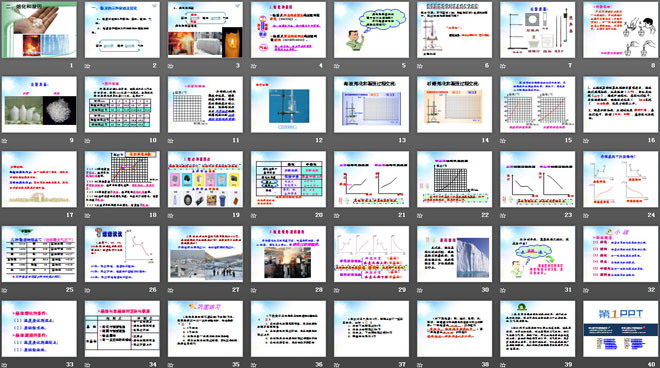Preview animation star for slide 29
660x368 pixels.
pyautogui.click(x=337, y=290)
